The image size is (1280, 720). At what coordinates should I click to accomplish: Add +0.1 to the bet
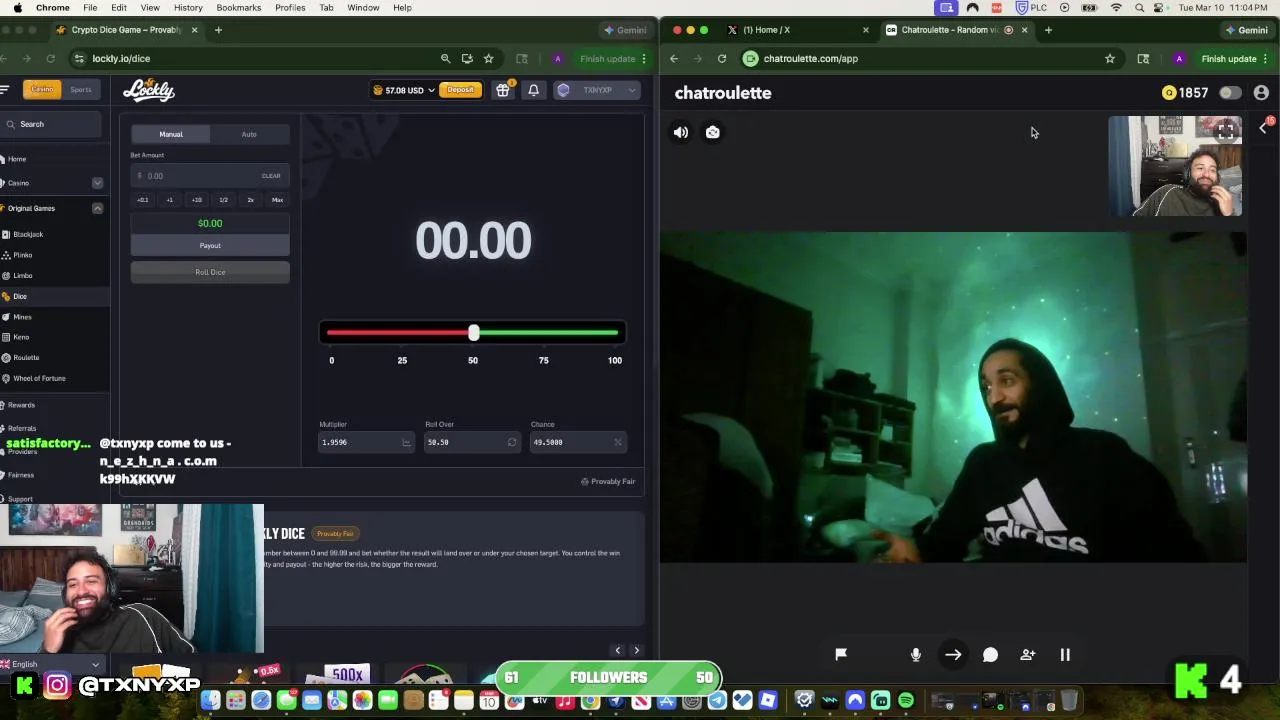pos(143,200)
